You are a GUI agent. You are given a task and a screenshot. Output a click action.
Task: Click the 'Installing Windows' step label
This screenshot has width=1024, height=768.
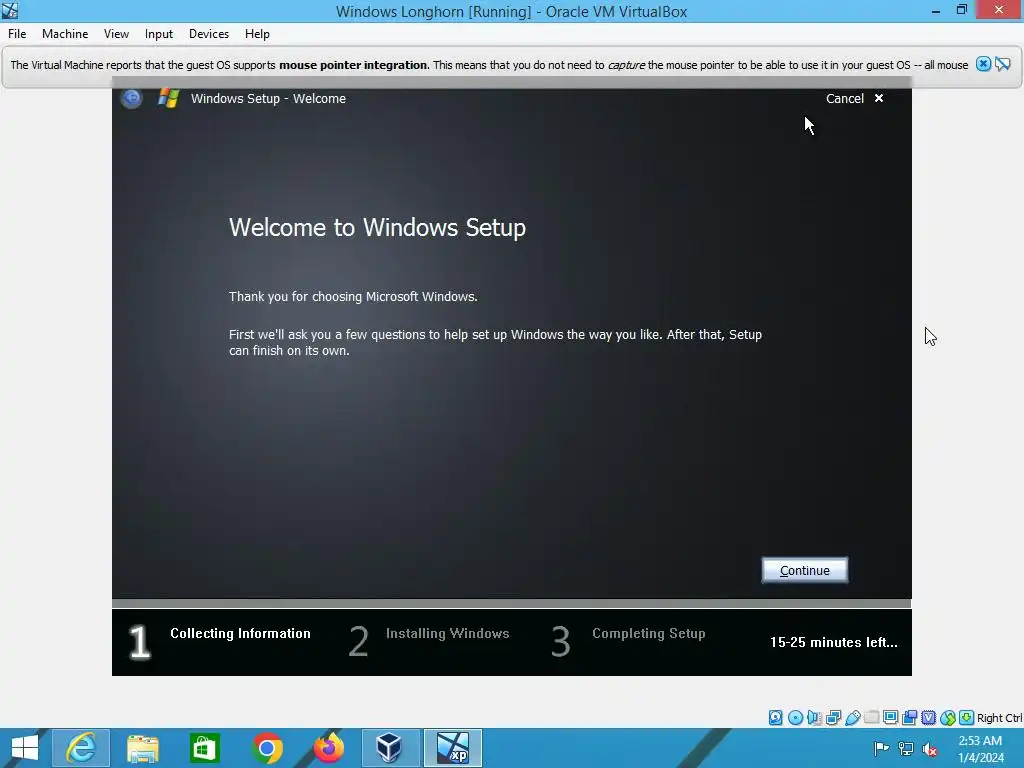tap(447, 633)
